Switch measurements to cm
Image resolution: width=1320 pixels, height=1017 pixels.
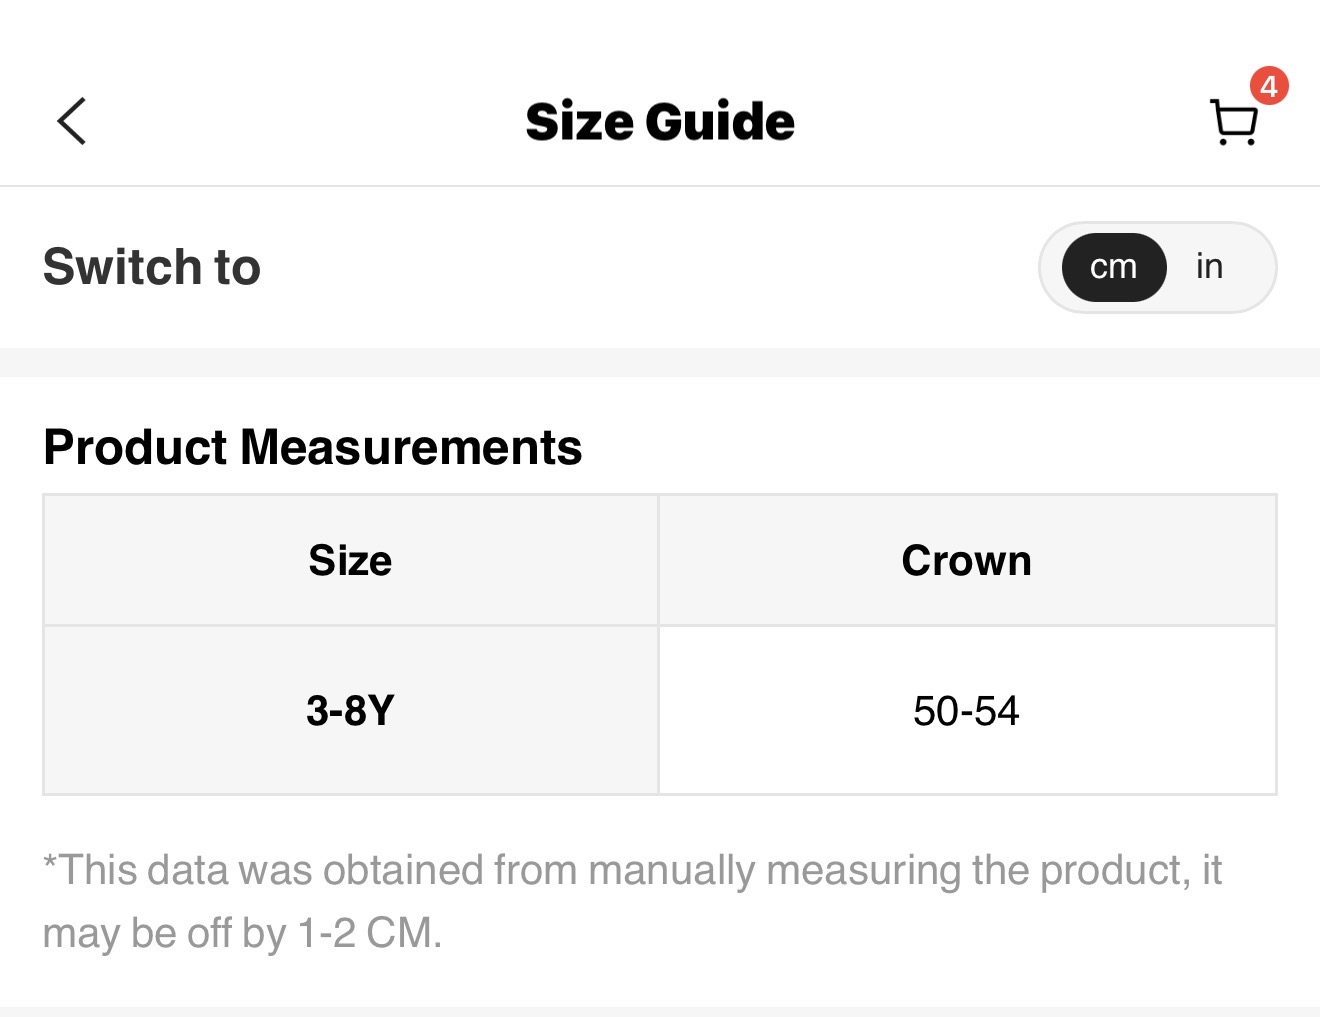click(x=1113, y=267)
